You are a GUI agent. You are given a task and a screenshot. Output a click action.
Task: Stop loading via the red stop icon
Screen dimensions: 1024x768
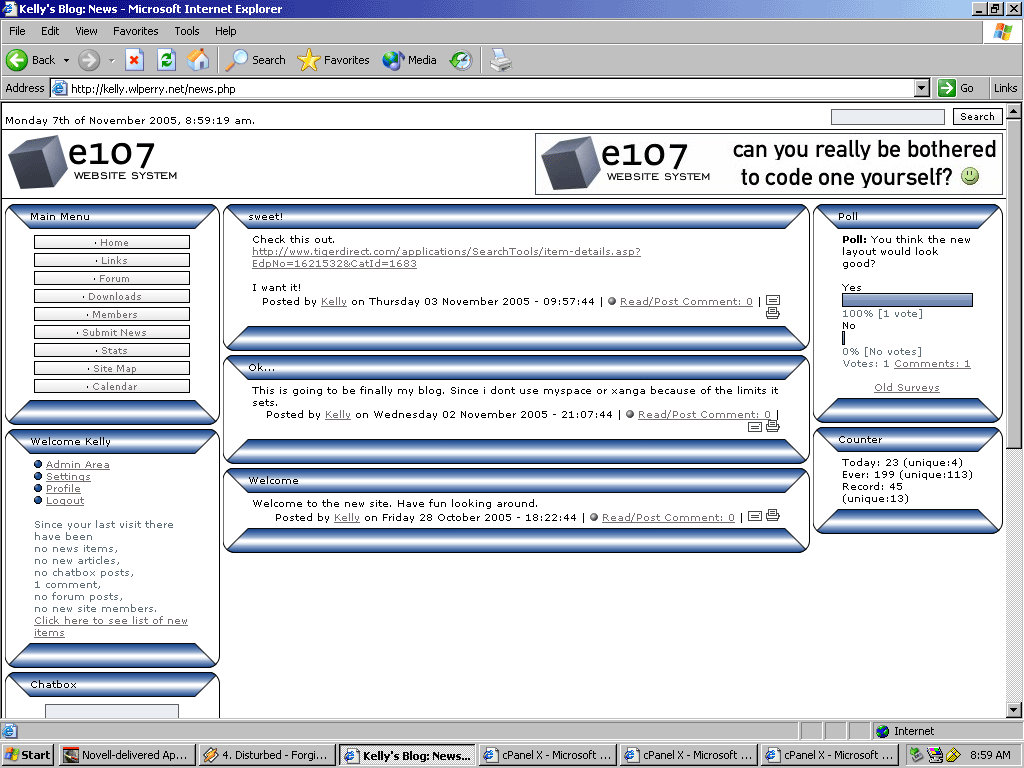[x=136, y=60]
